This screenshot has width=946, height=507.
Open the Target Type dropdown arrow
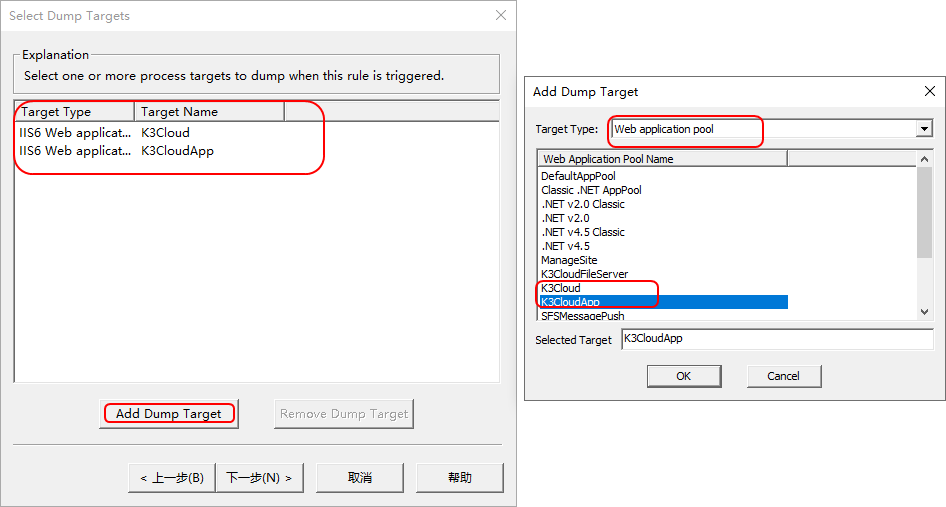(x=924, y=129)
